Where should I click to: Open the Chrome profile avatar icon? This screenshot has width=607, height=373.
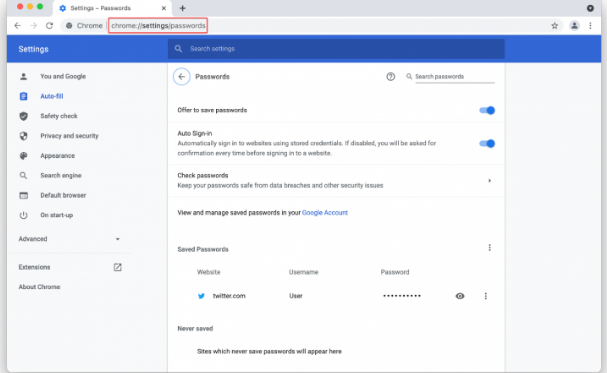[574, 26]
